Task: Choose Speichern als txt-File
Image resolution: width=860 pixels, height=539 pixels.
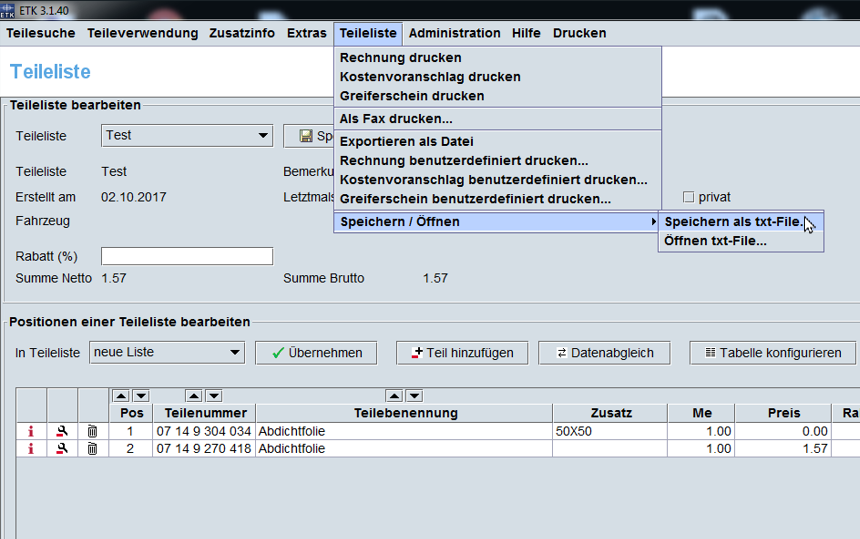Action: tap(740, 222)
